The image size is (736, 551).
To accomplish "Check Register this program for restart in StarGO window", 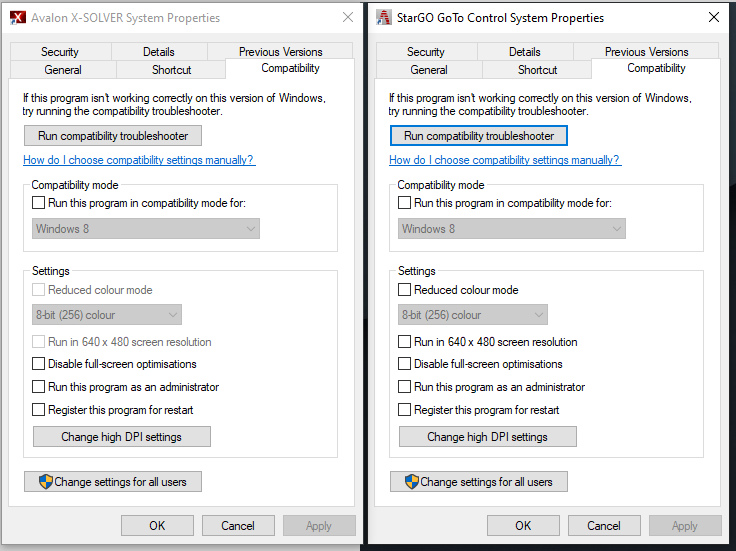I will 404,410.
